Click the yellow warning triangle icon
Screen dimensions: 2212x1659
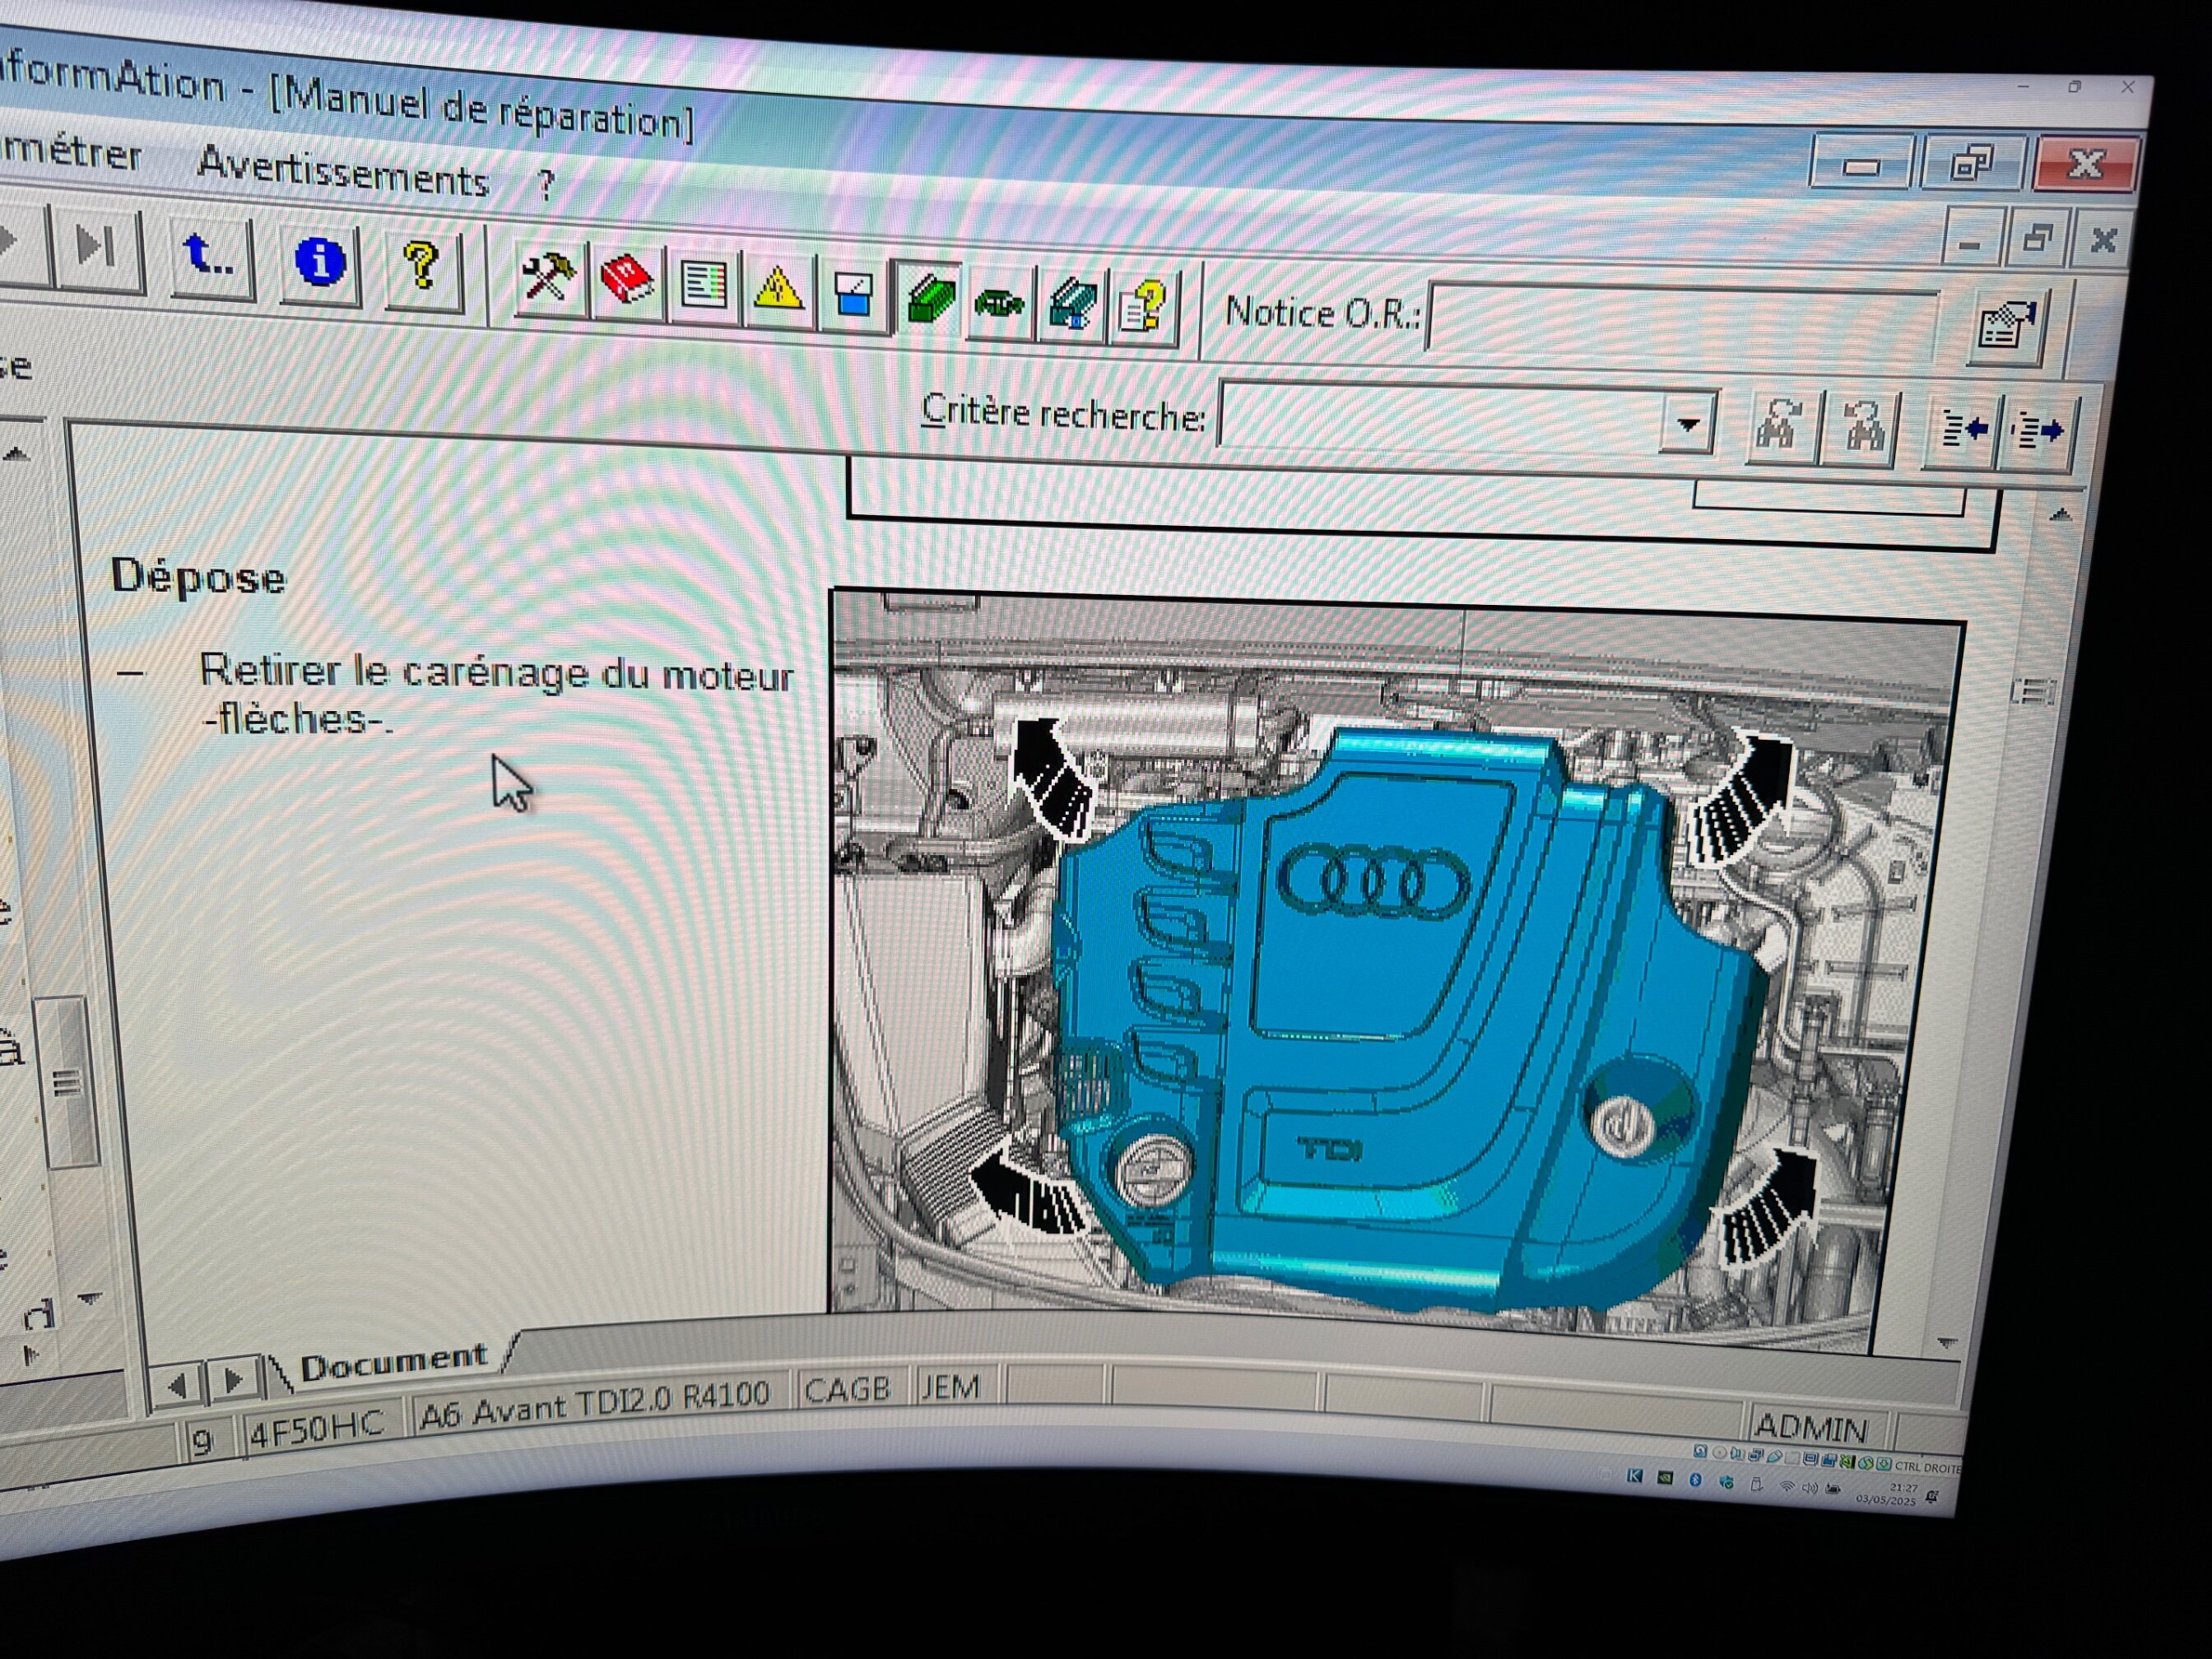click(777, 290)
